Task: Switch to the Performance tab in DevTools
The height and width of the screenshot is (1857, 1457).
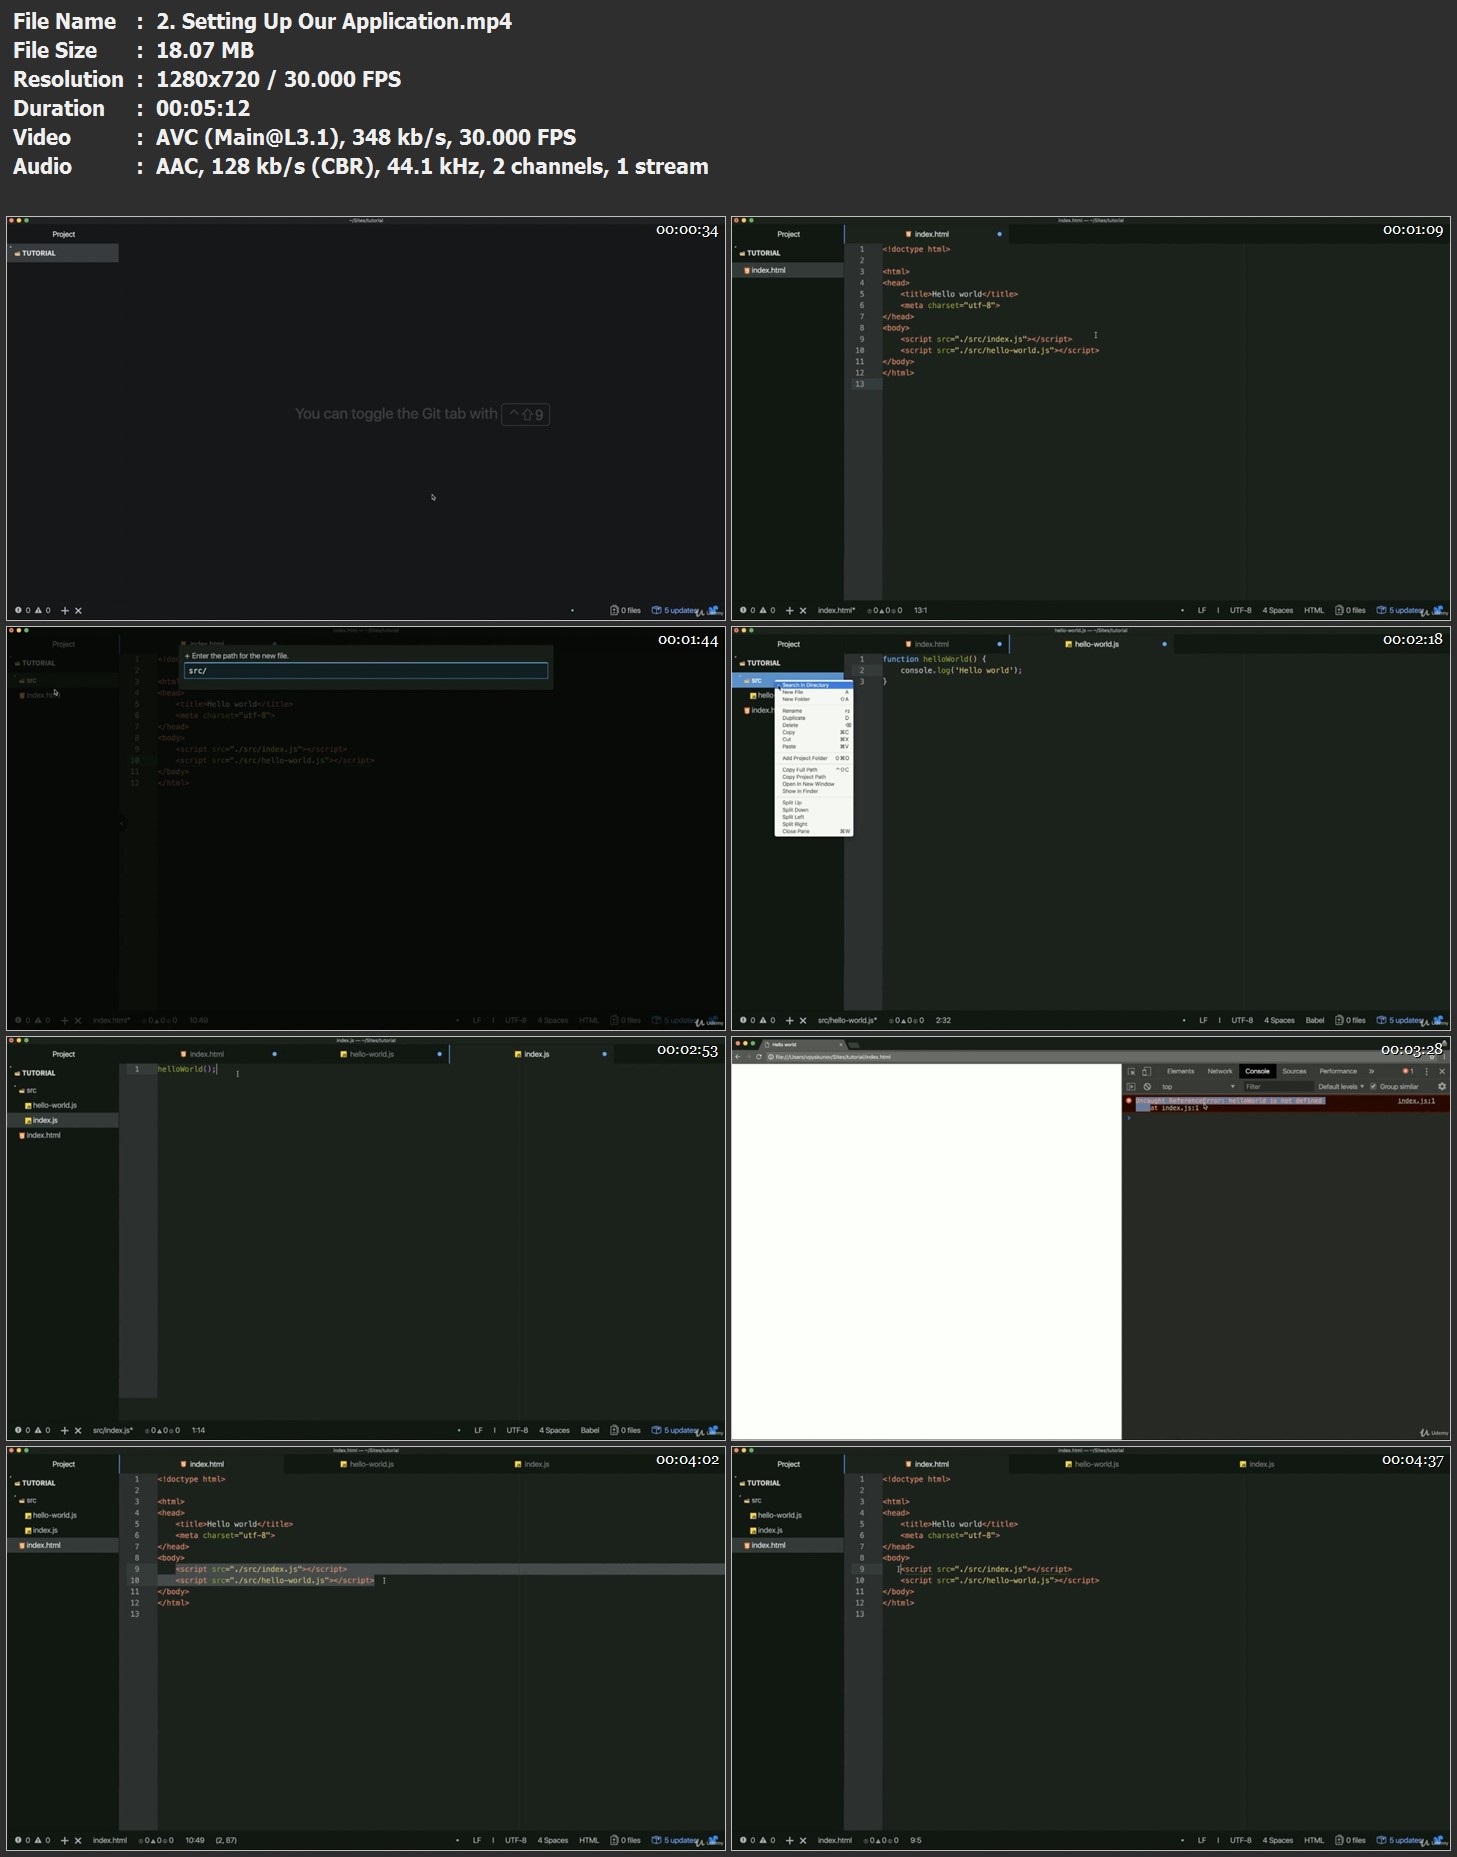Action: [x=1338, y=1071]
